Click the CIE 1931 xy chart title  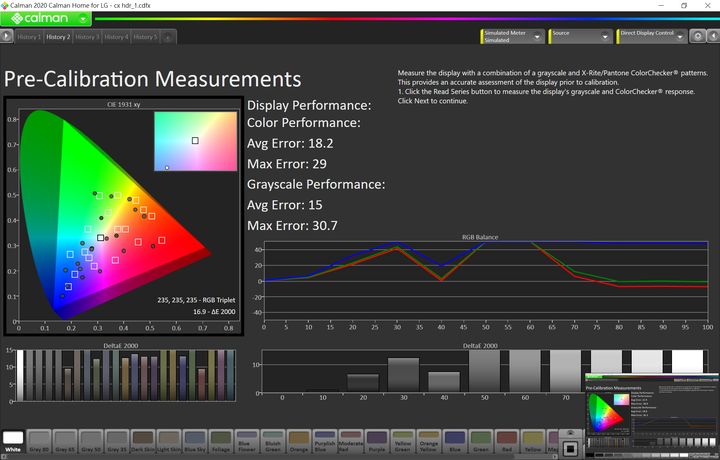(x=124, y=104)
